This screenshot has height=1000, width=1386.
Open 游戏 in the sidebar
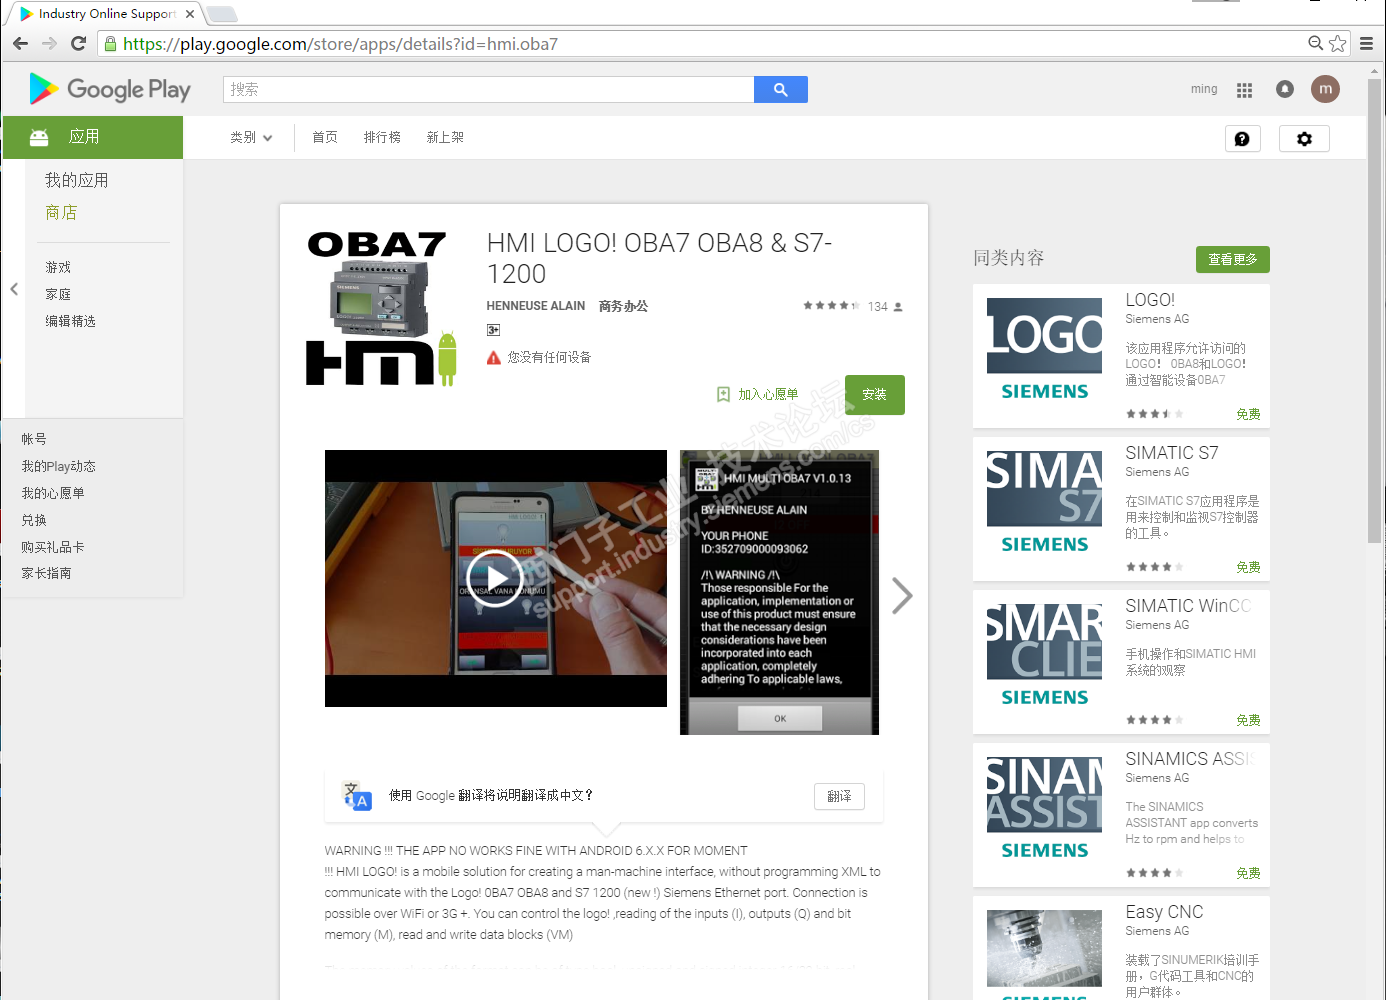click(58, 267)
